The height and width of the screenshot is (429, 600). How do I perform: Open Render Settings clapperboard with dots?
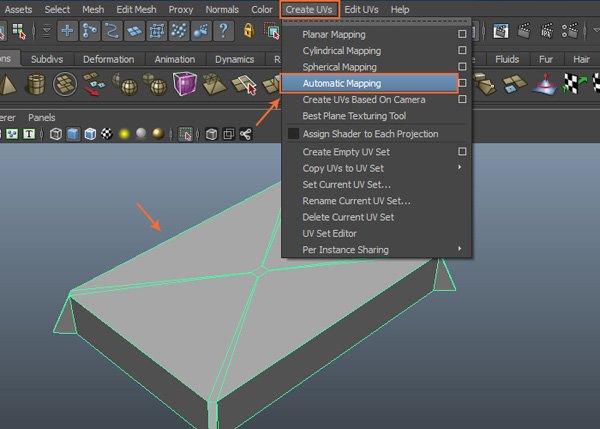click(x=570, y=31)
